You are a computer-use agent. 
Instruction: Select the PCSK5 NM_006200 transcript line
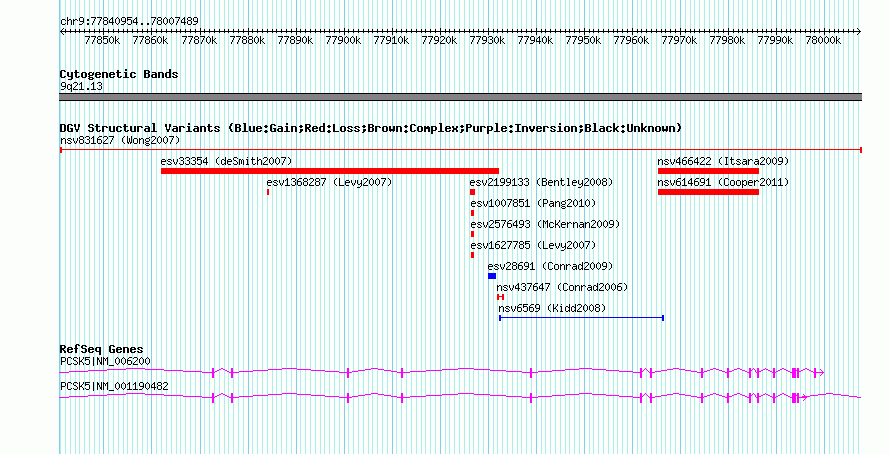[442, 372]
